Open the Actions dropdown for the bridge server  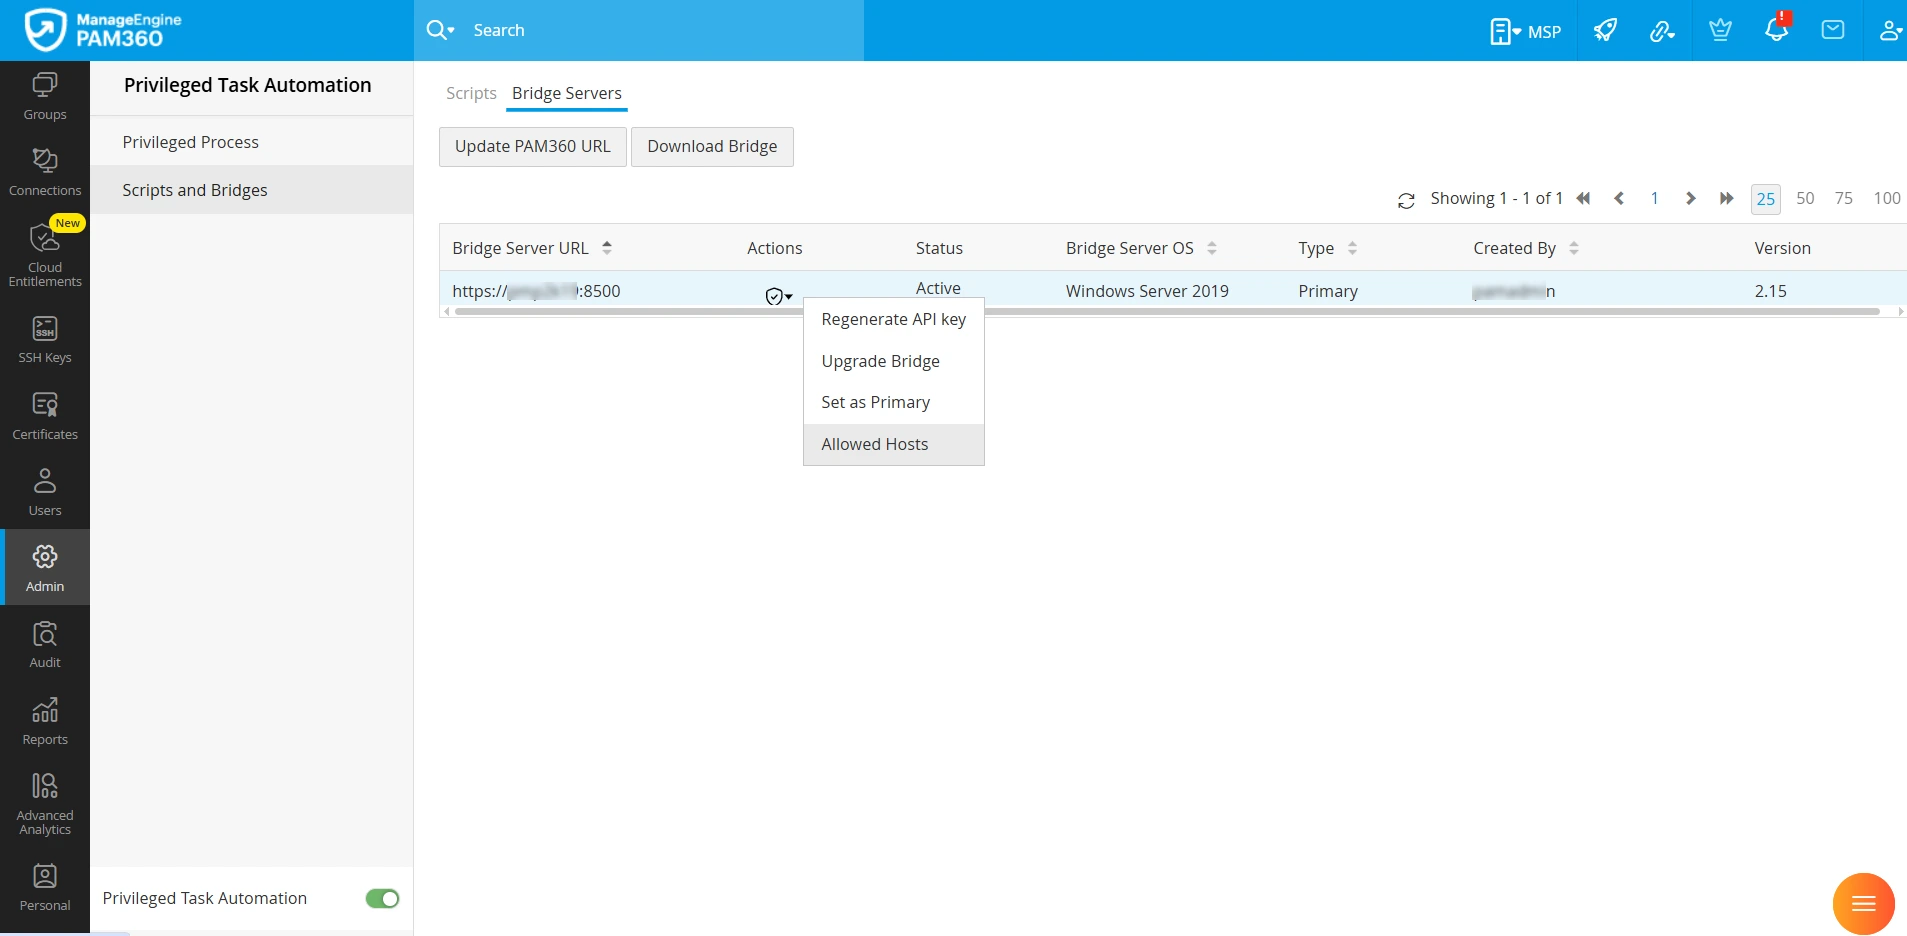[x=777, y=295]
